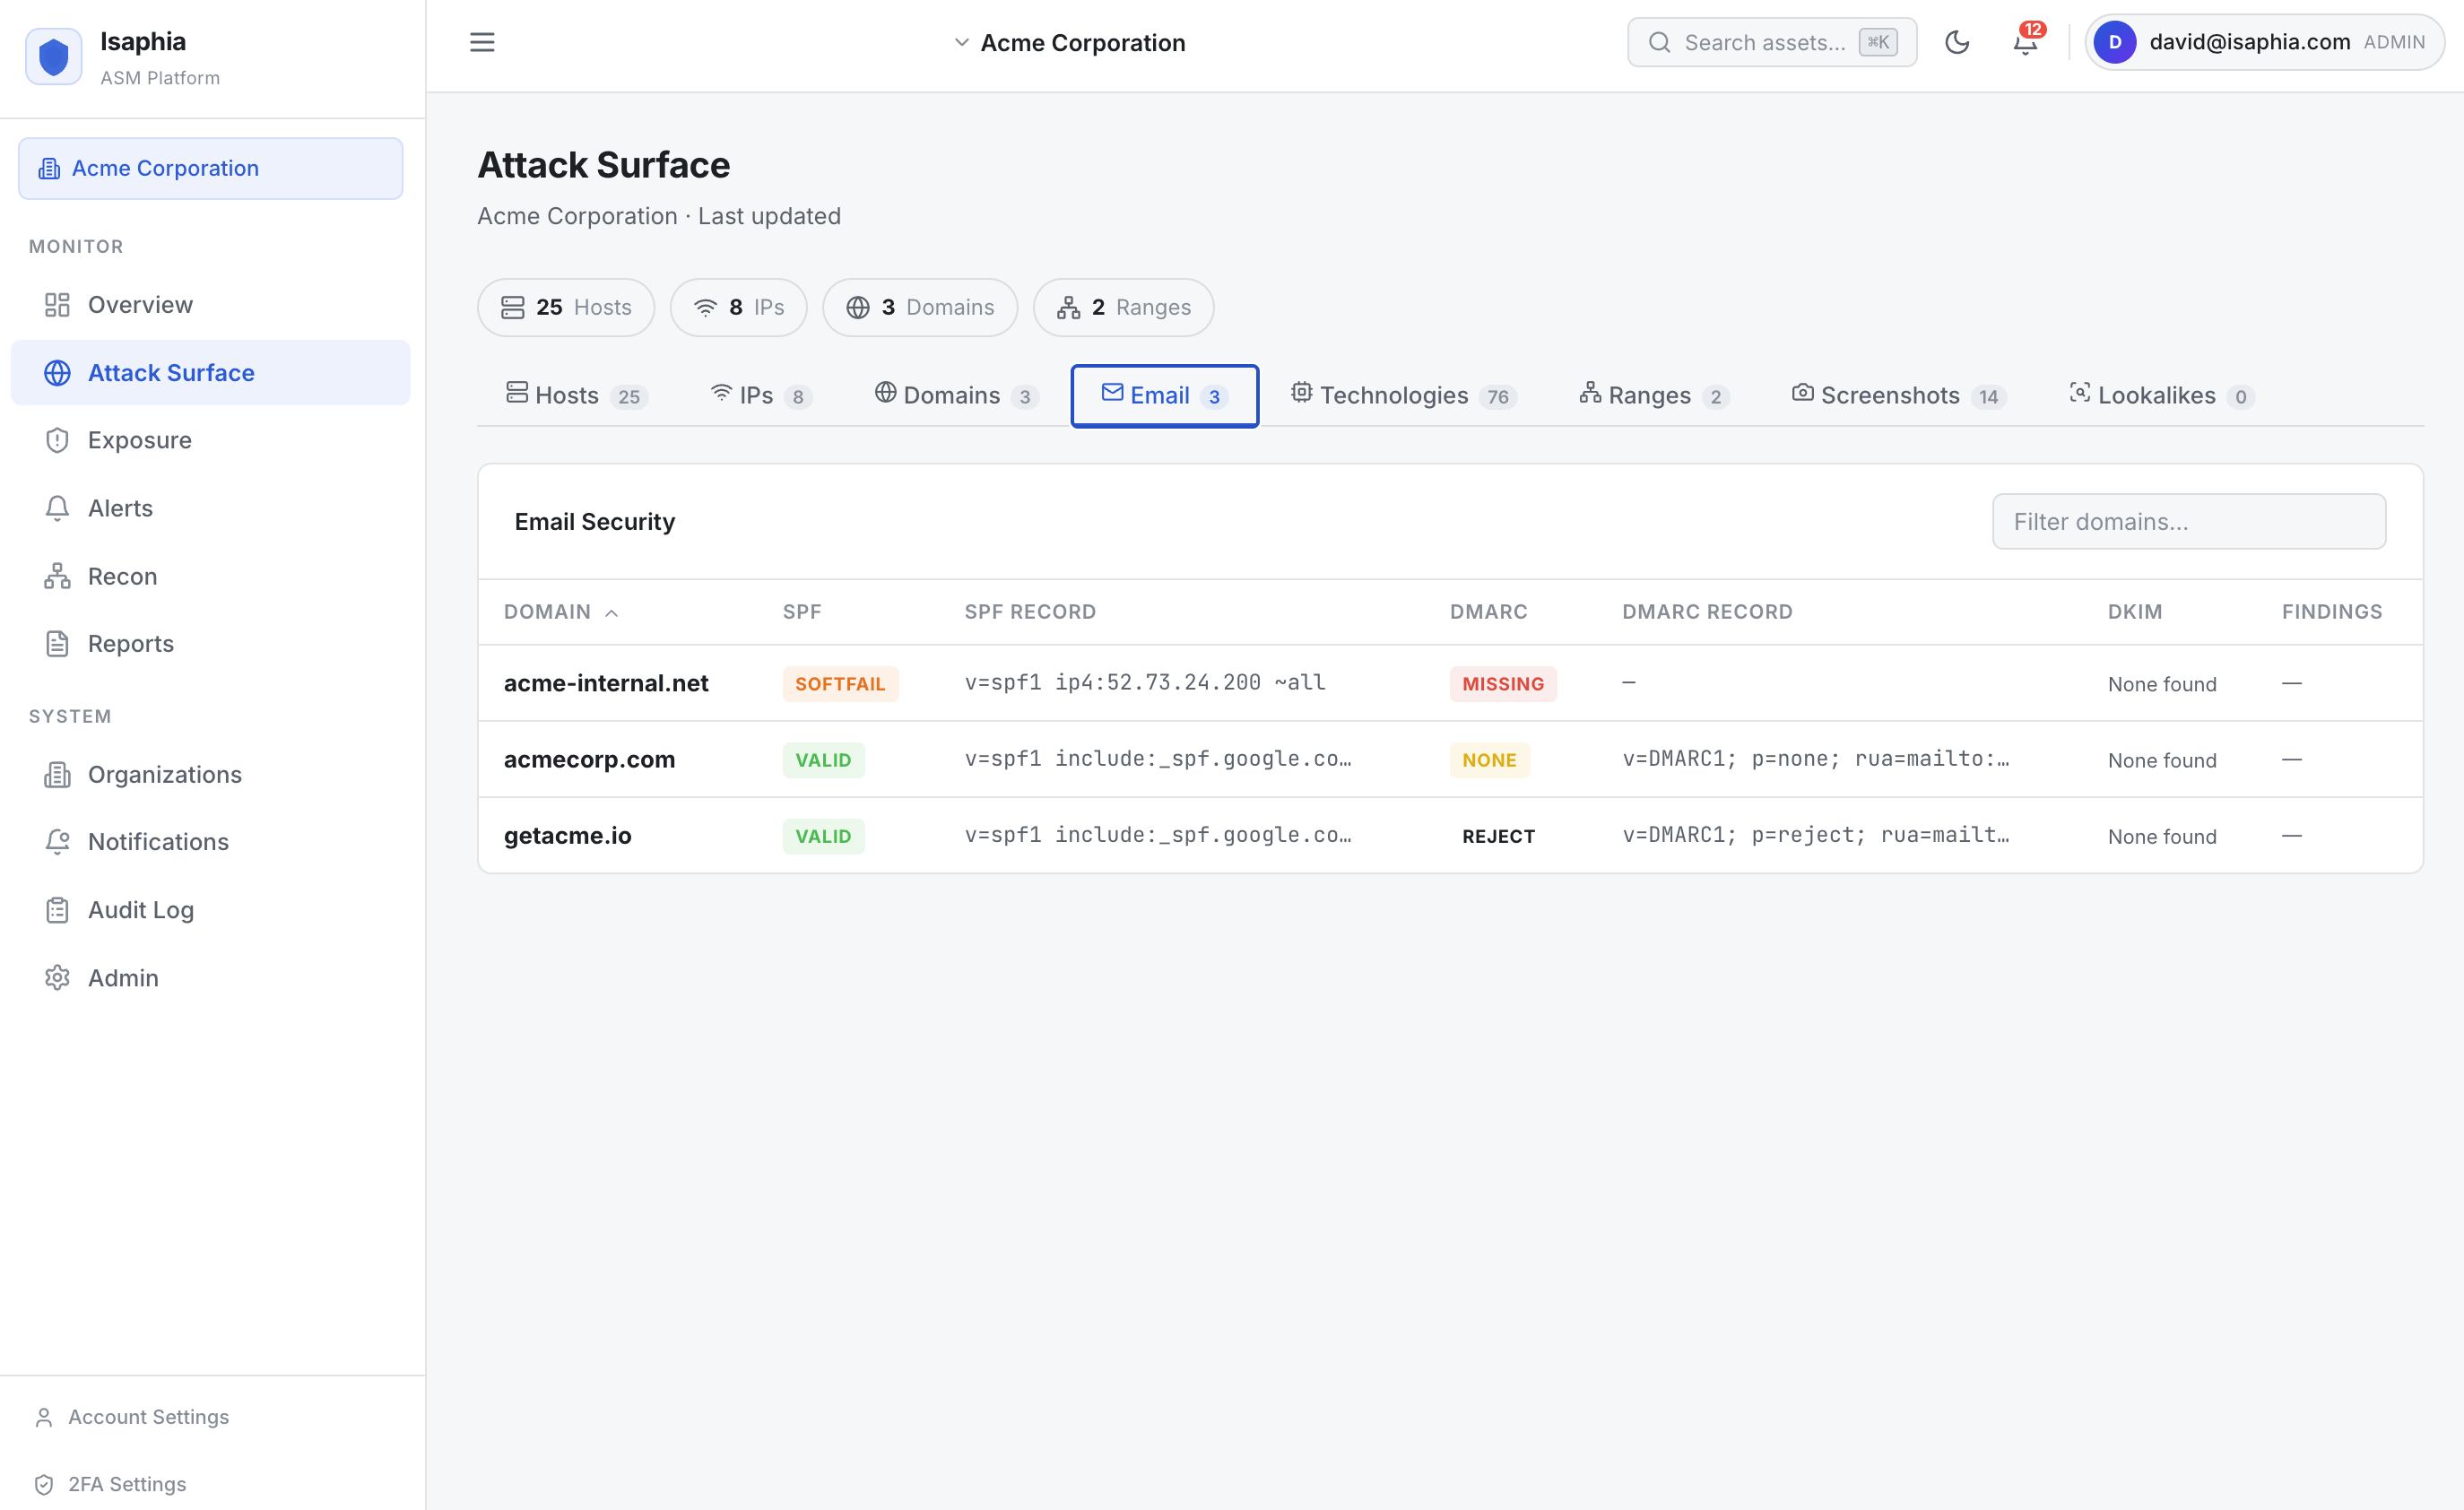2464x1510 pixels.
Task: Open Notifications in the sidebar
Action: [x=211, y=842]
